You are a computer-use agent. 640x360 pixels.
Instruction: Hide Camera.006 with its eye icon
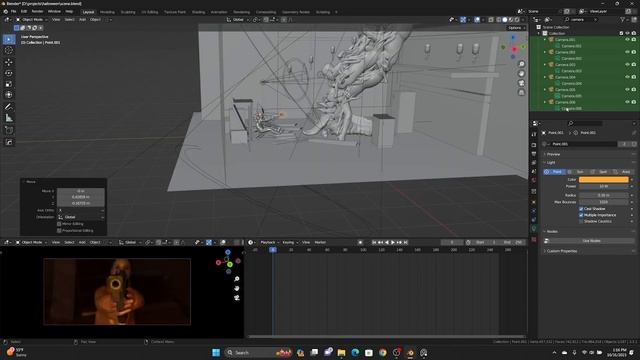[x=627, y=102]
